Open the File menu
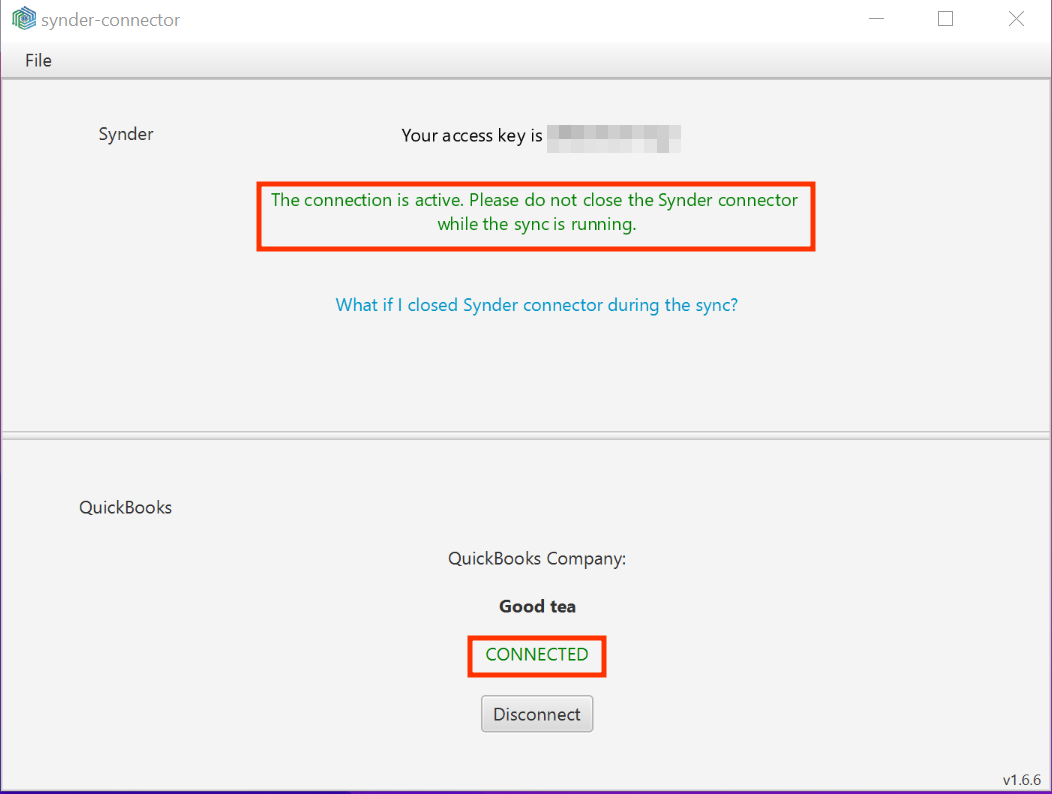1052x794 pixels. pos(38,60)
